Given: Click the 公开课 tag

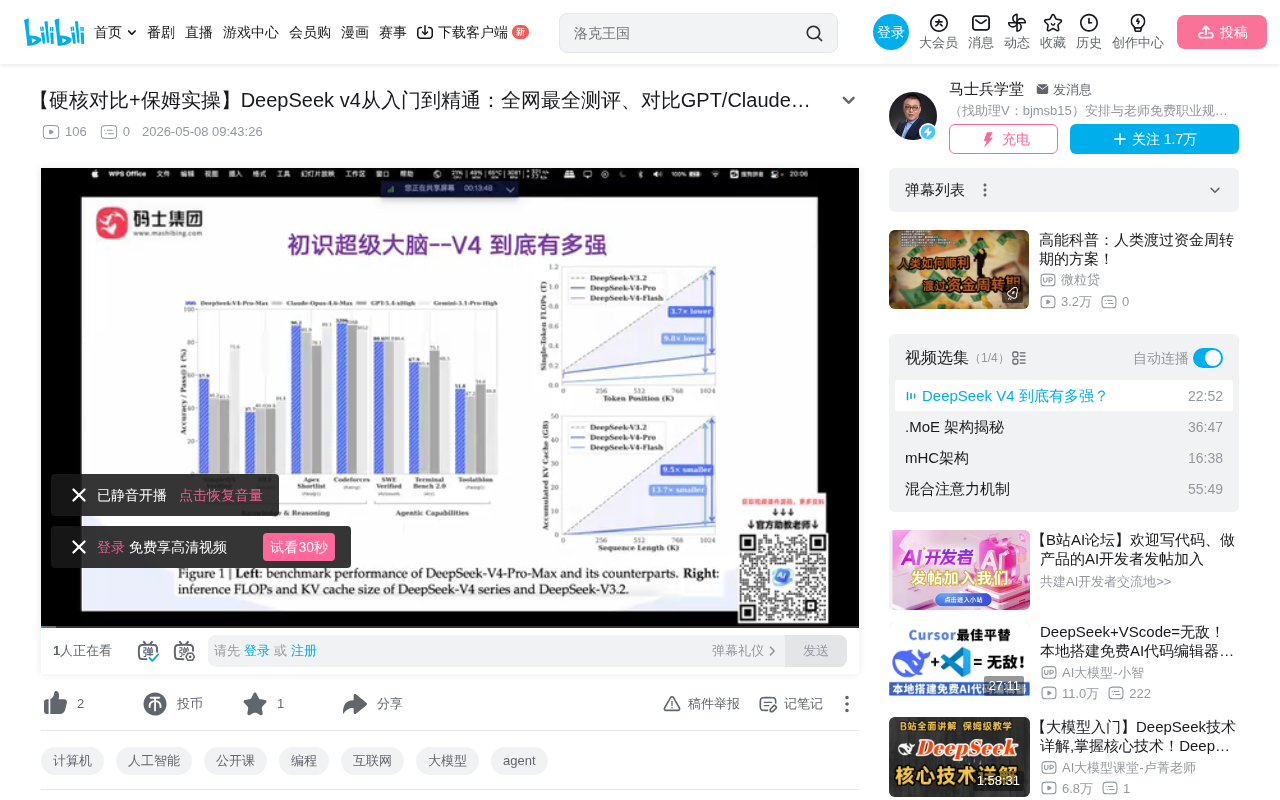Looking at the screenshot, I should pyautogui.click(x=235, y=761).
